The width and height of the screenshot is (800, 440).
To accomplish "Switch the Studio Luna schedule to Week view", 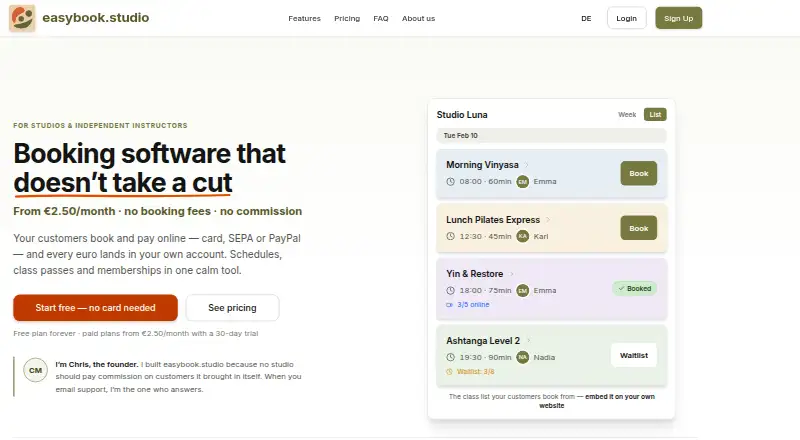I will (x=627, y=114).
